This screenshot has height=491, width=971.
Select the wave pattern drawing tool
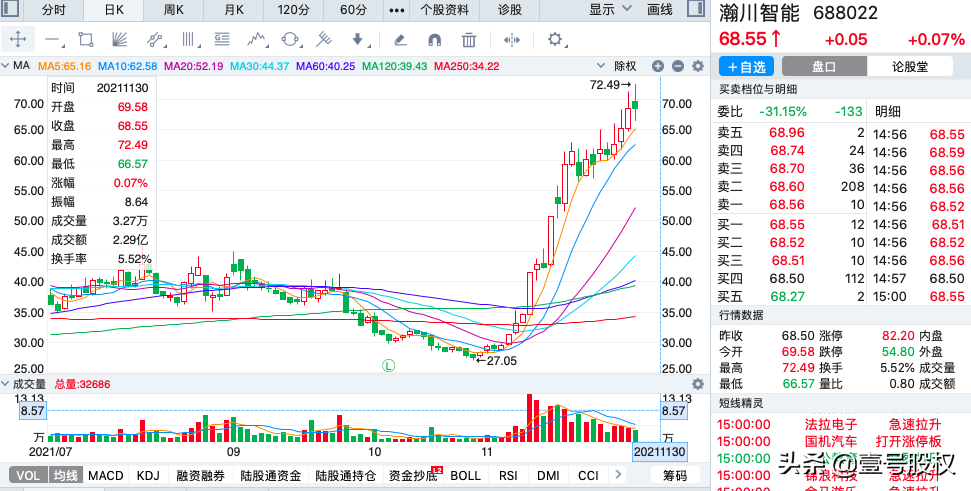(x=257, y=40)
